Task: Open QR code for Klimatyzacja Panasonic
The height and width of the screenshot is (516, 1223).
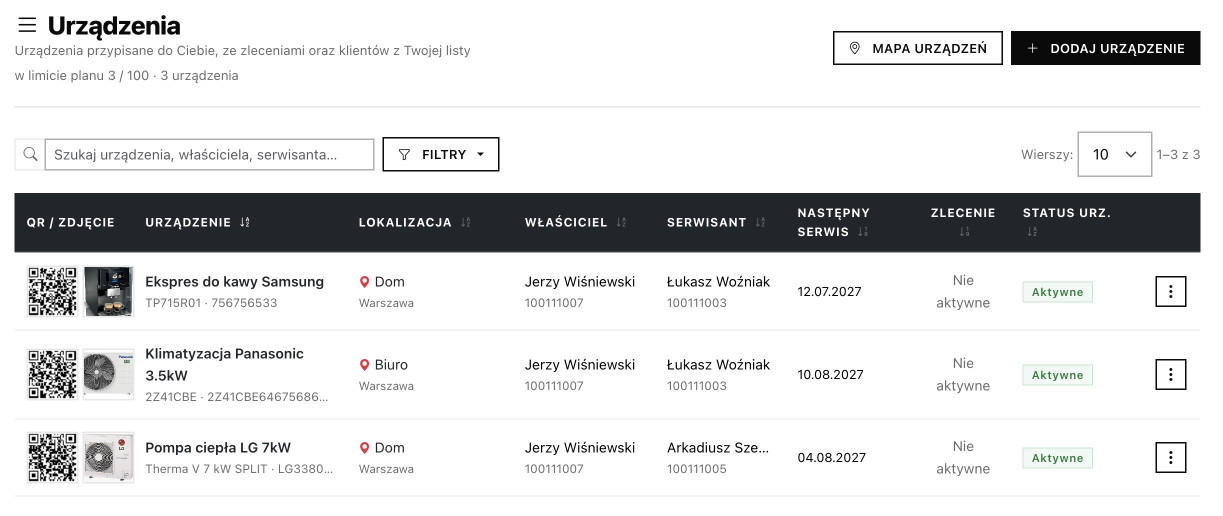Action: pos(52,375)
